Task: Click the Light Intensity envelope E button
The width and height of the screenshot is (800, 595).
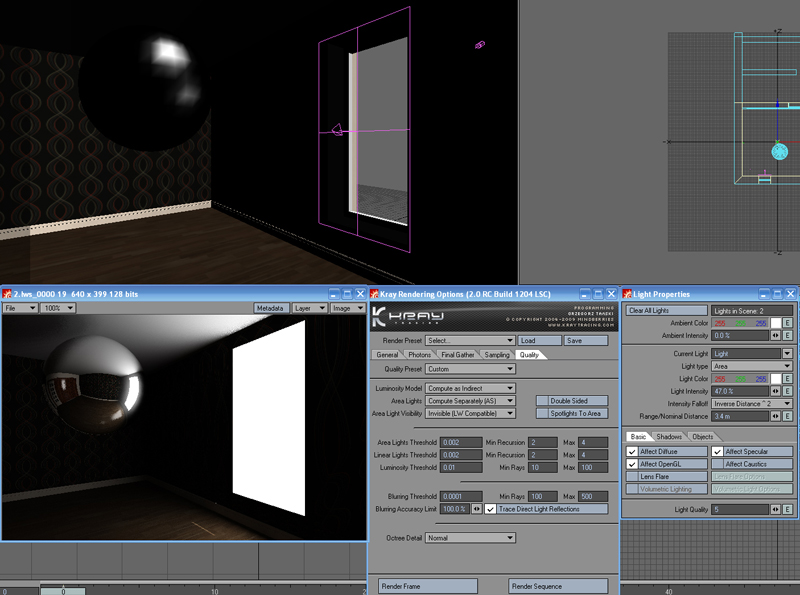Action: click(787, 391)
